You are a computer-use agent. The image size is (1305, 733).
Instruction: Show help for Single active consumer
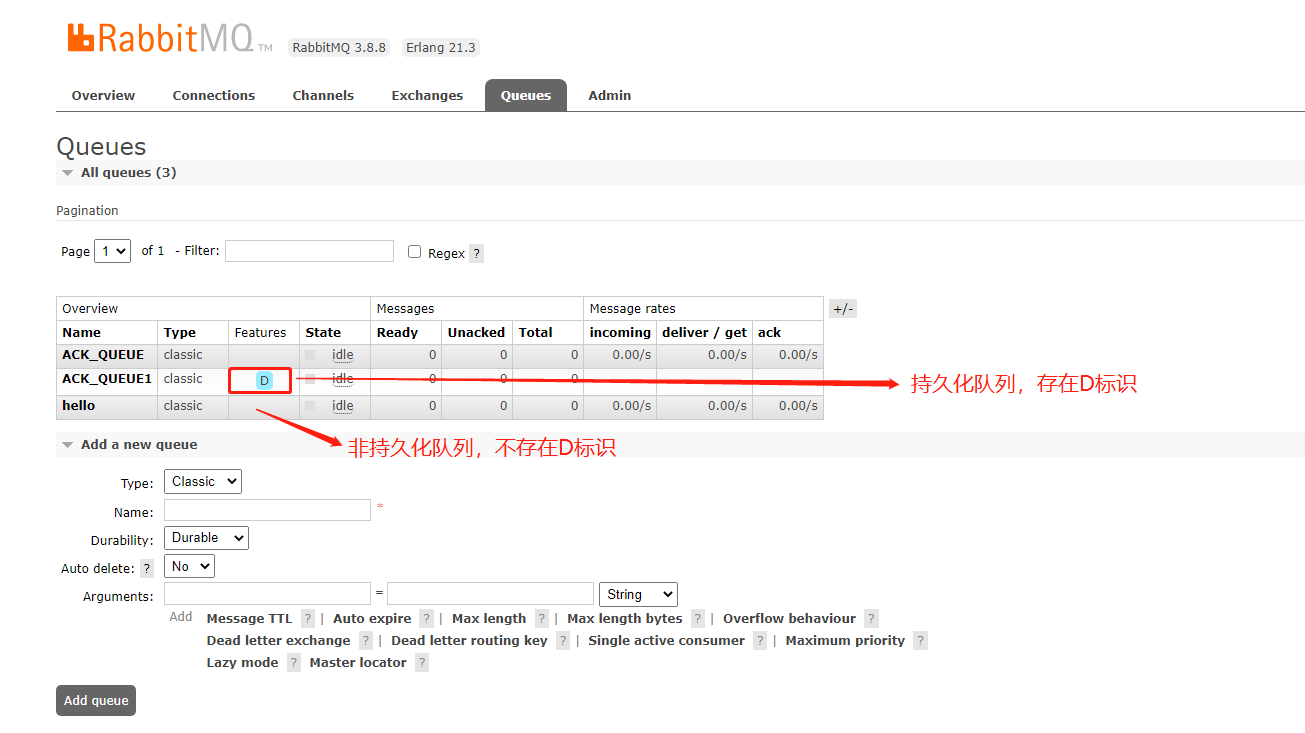coord(760,641)
